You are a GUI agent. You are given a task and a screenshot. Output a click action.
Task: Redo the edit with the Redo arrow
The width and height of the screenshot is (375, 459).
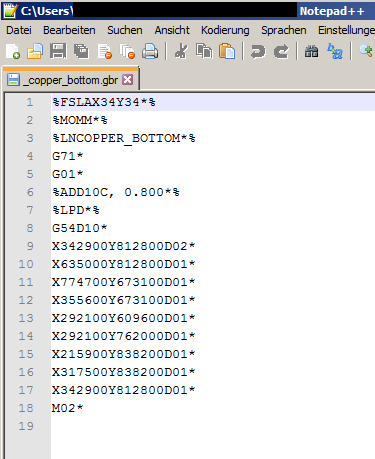281,52
